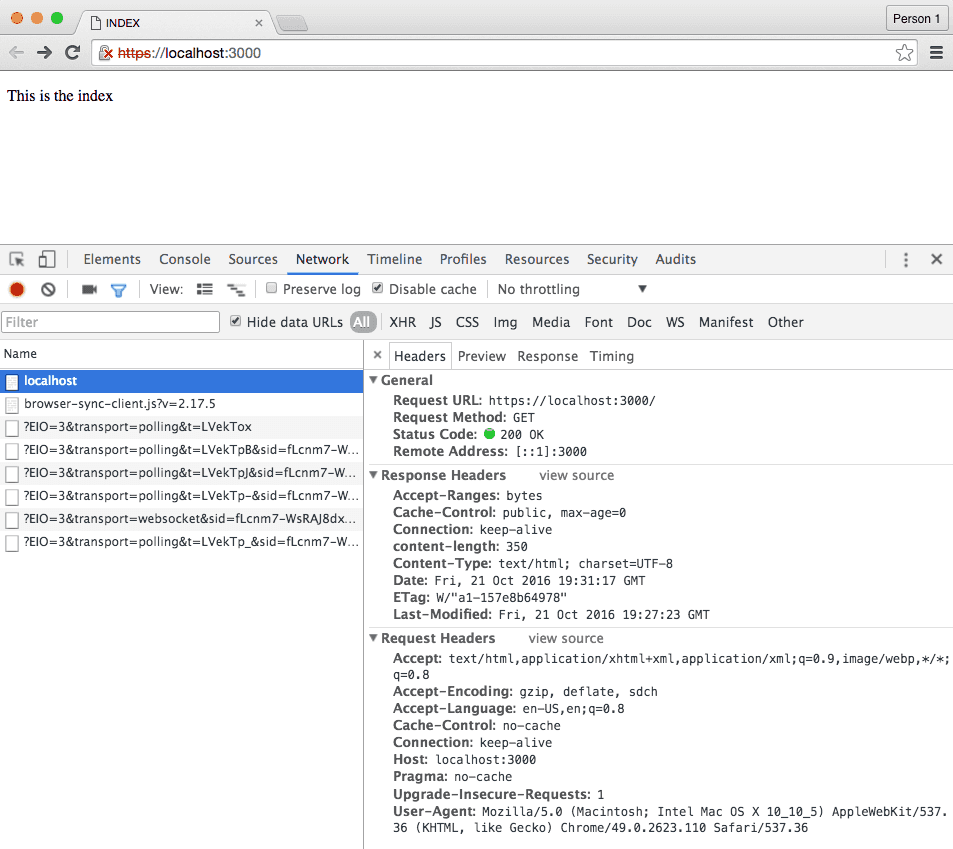Viewport: 953px width, 849px height.
Task: Toggle the filter funnel icon
Action: tap(118, 290)
